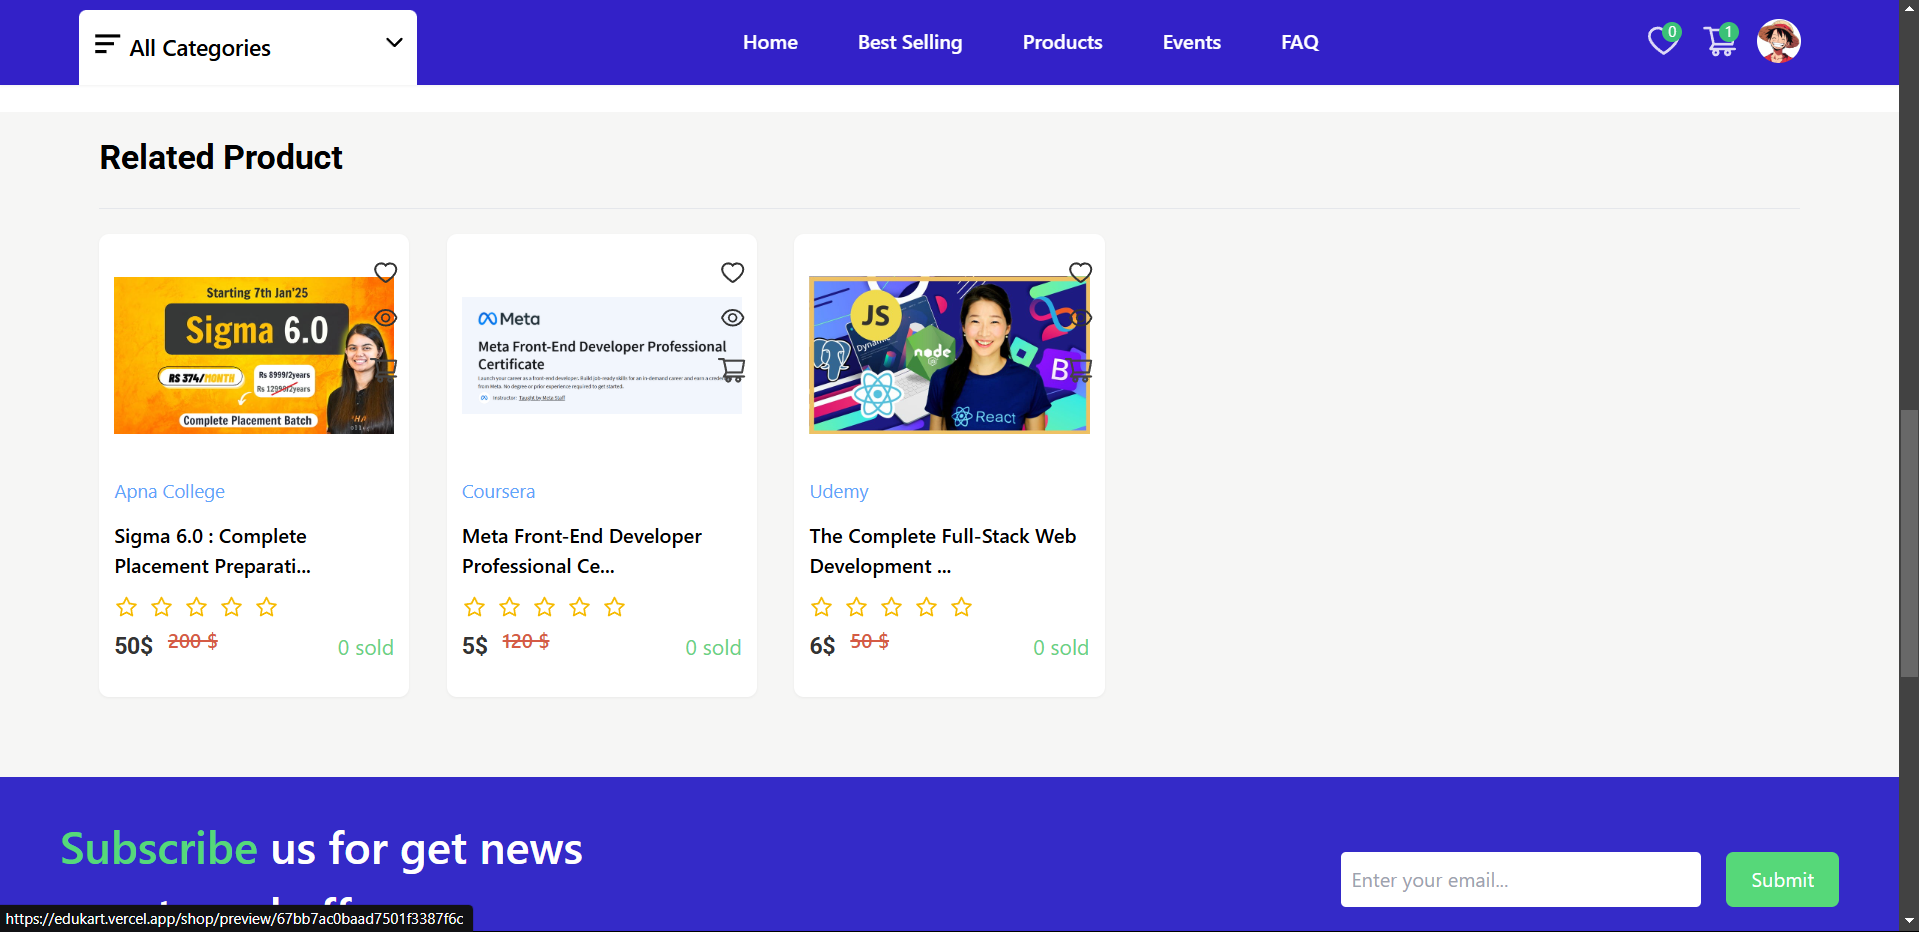Click the 50$ price of Sigma 6.0
Image resolution: width=1919 pixels, height=932 pixels.
[134, 646]
